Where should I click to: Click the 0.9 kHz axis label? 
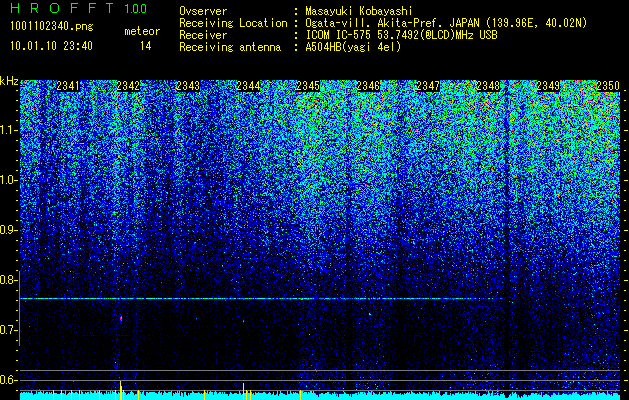[x=9, y=230]
